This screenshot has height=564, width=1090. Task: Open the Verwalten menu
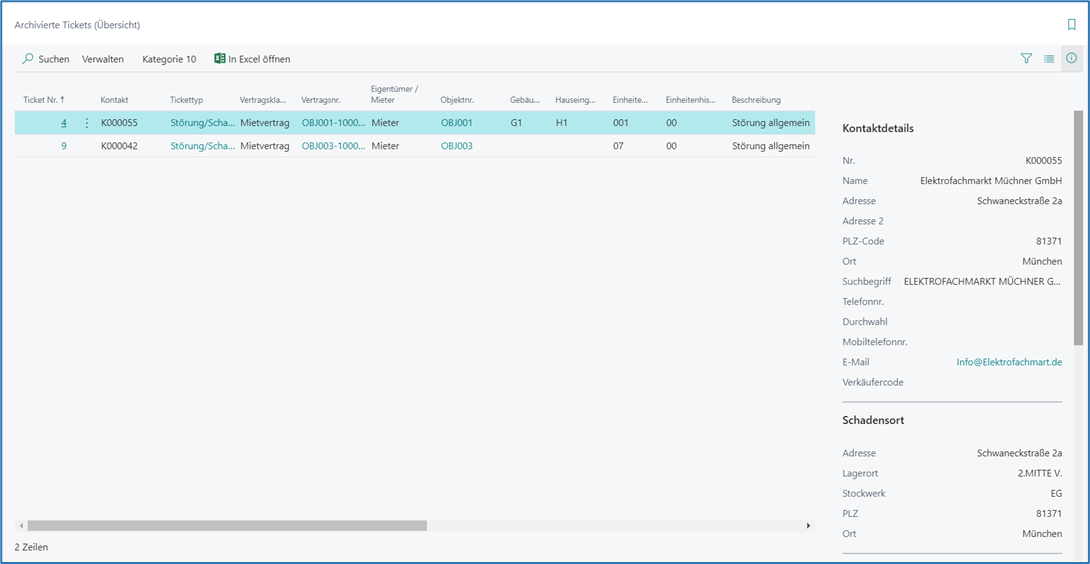103,59
